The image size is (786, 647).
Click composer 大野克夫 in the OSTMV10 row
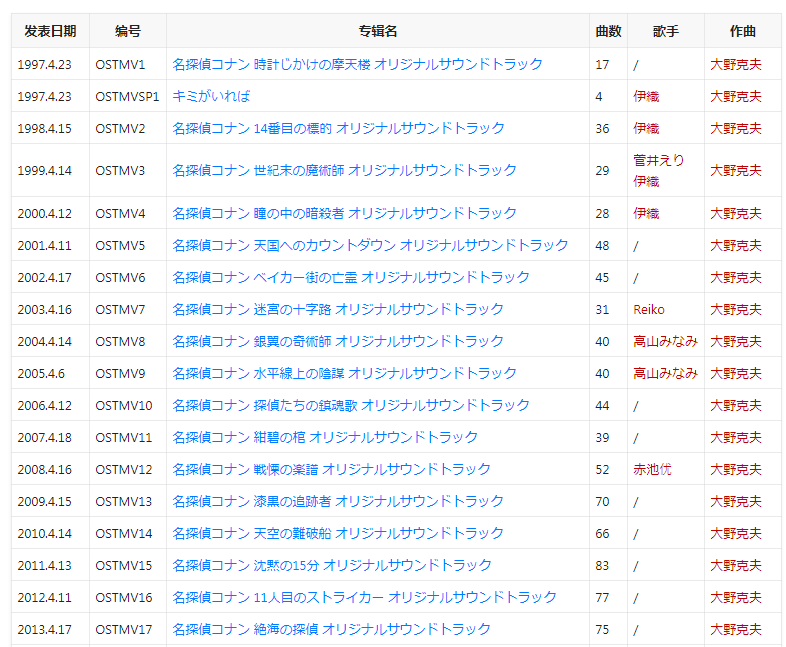(736, 405)
